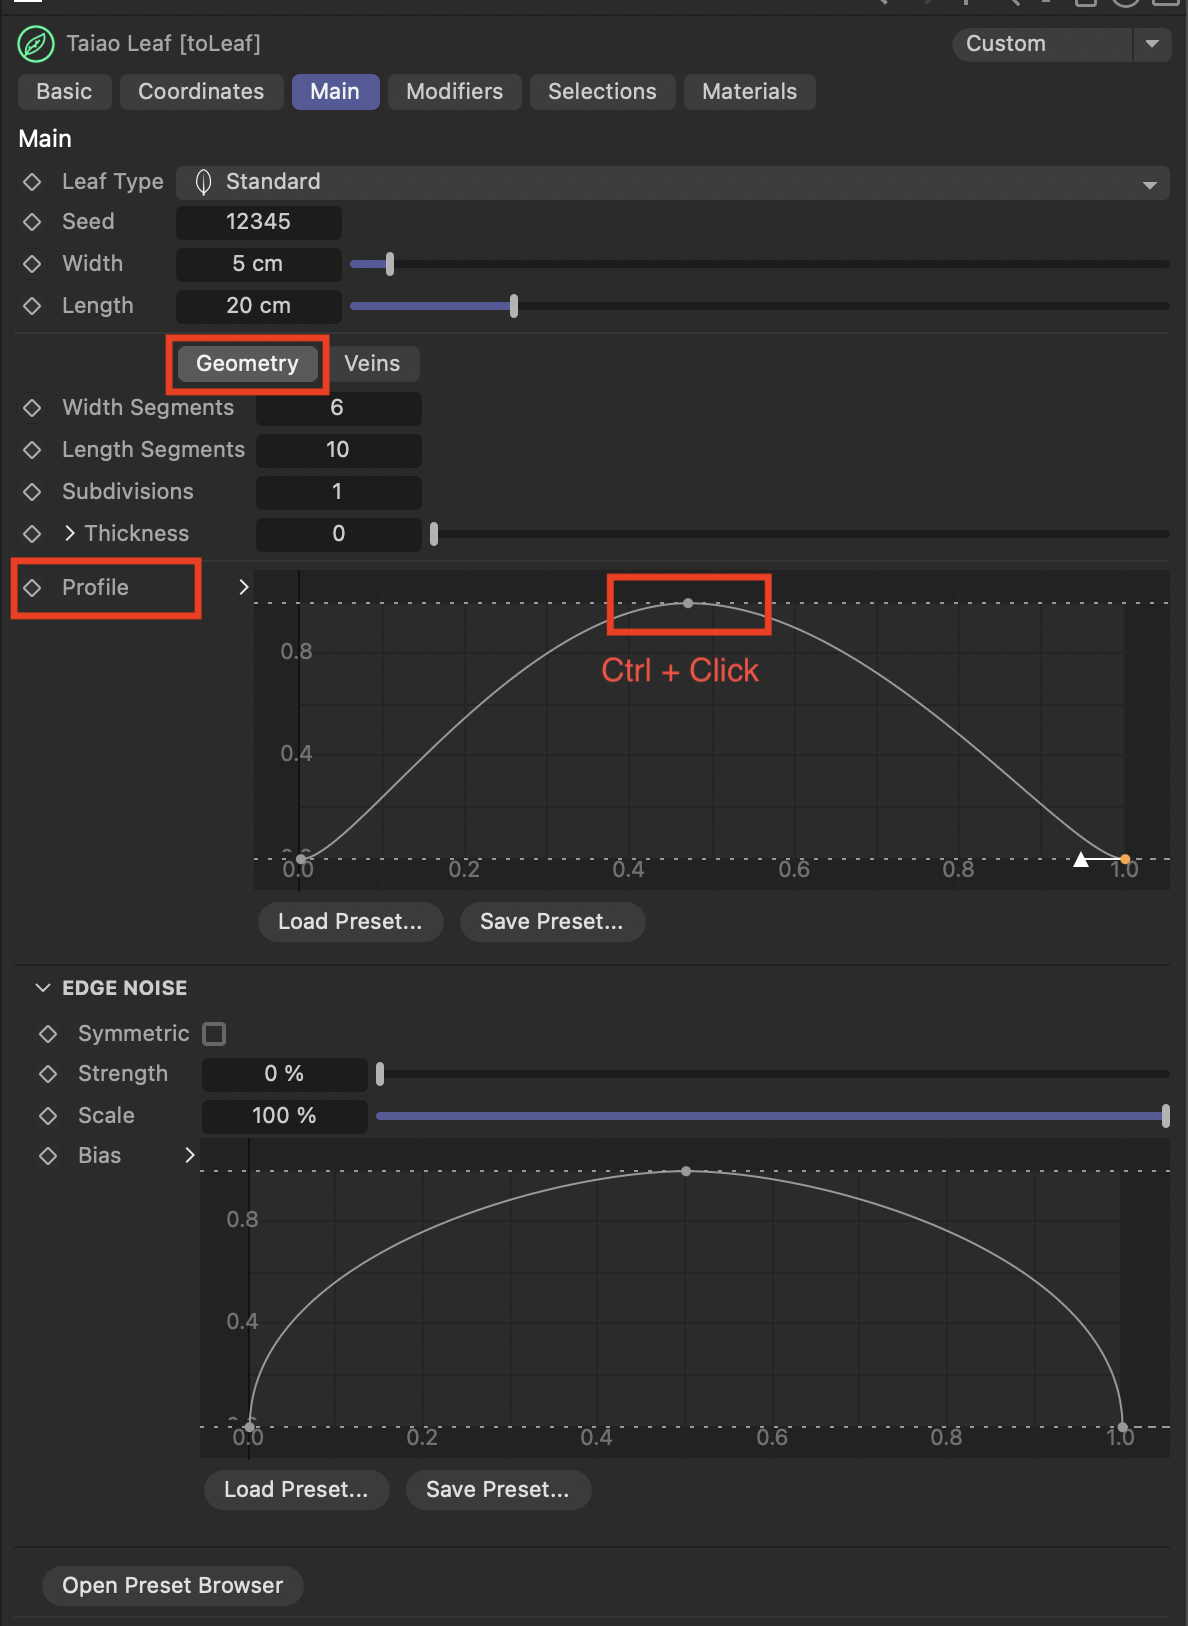Toggle Symmetric keyframe diamond

(x=48, y=1033)
